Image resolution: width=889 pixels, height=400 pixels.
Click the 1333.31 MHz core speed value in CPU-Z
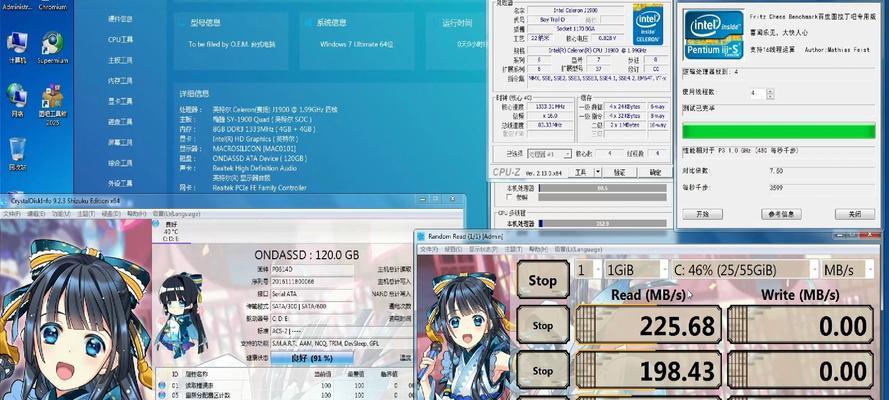[549, 107]
